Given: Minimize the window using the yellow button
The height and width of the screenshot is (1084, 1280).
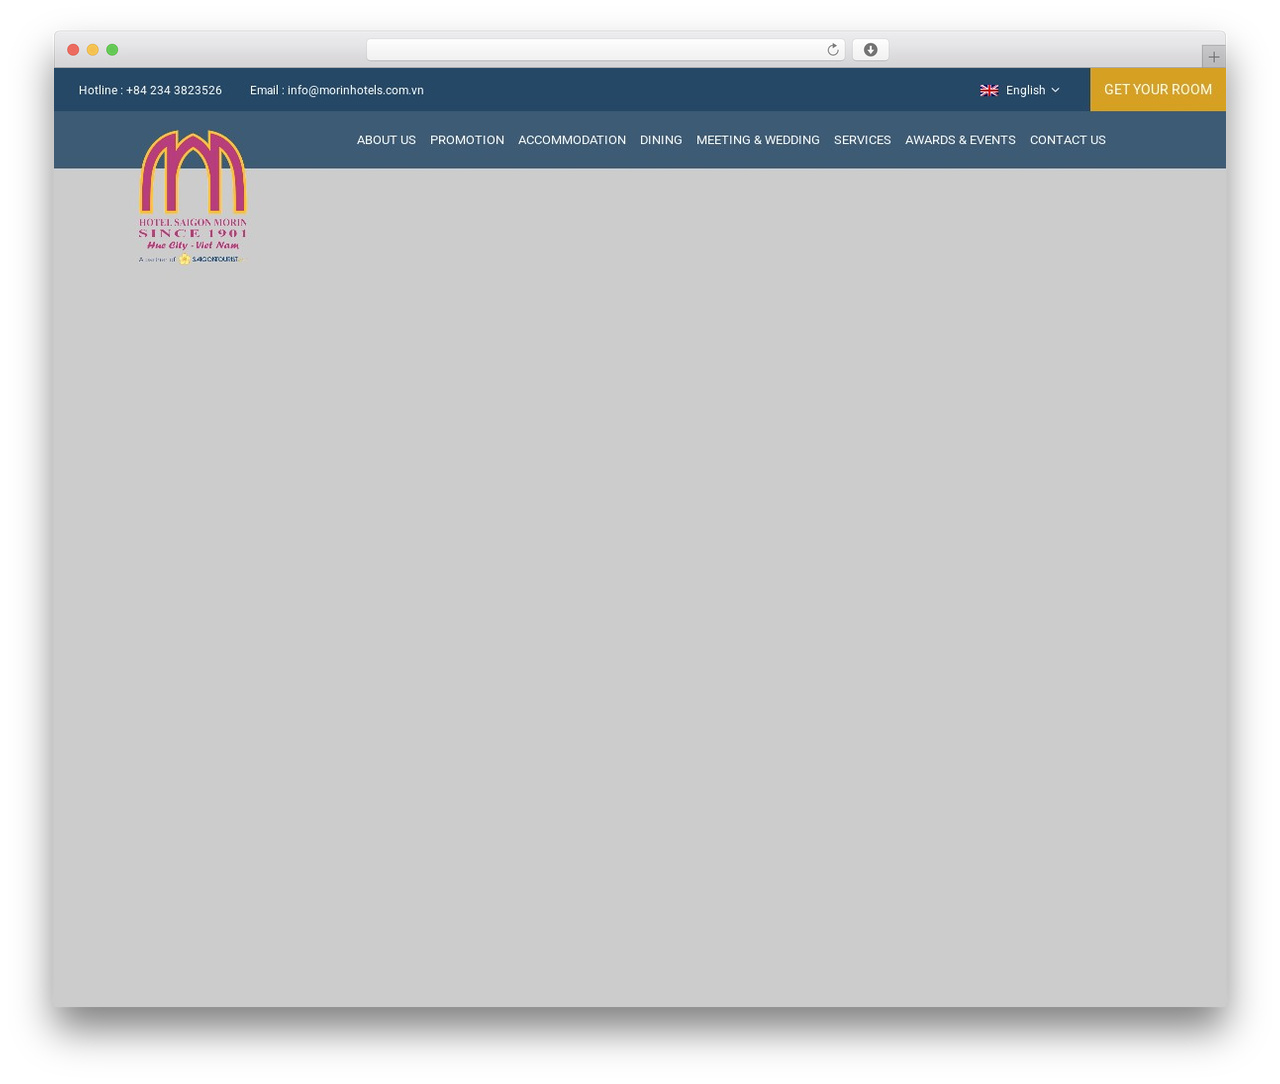Looking at the screenshot, I should click(93, 50).
